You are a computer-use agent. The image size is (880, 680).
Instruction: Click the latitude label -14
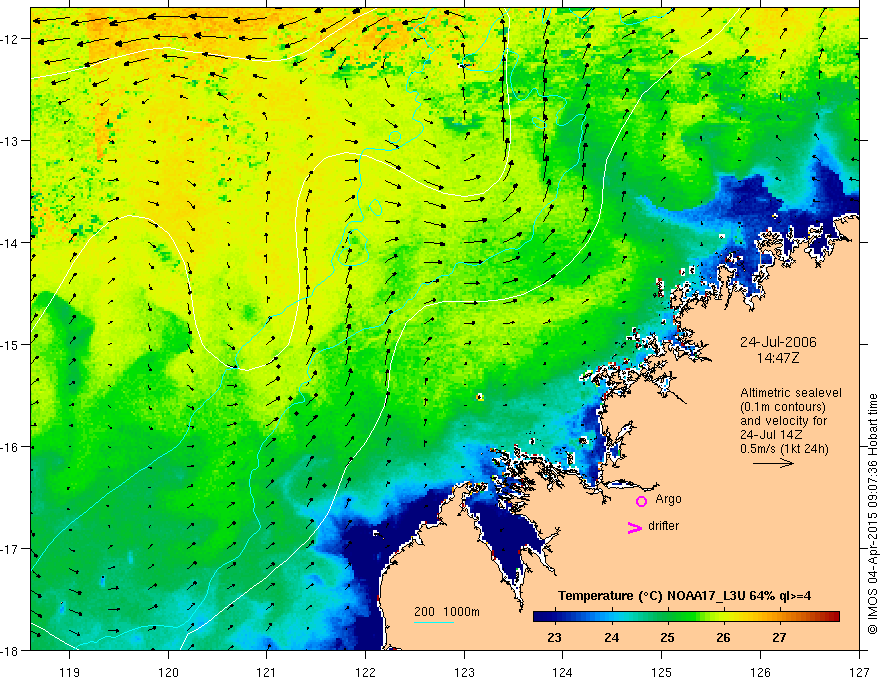coord(10,243)
